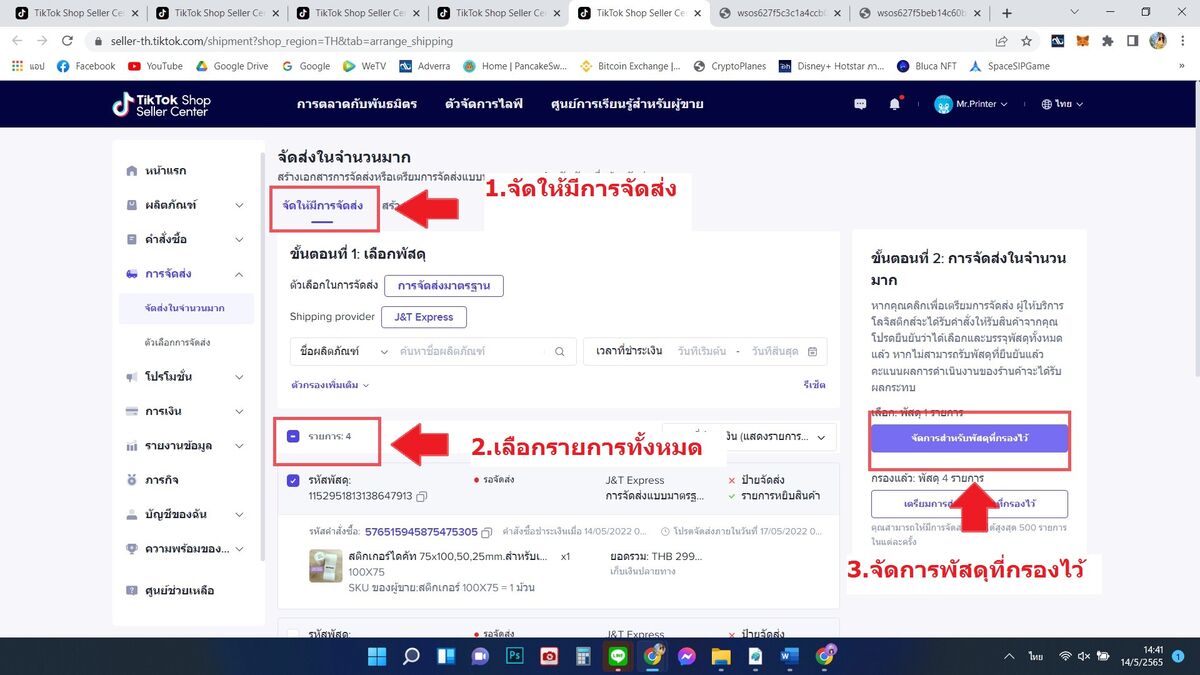Uncheck the checkbox for package 1152951813138647913
Screen dimensions: 1200x675
coord(293,480)
